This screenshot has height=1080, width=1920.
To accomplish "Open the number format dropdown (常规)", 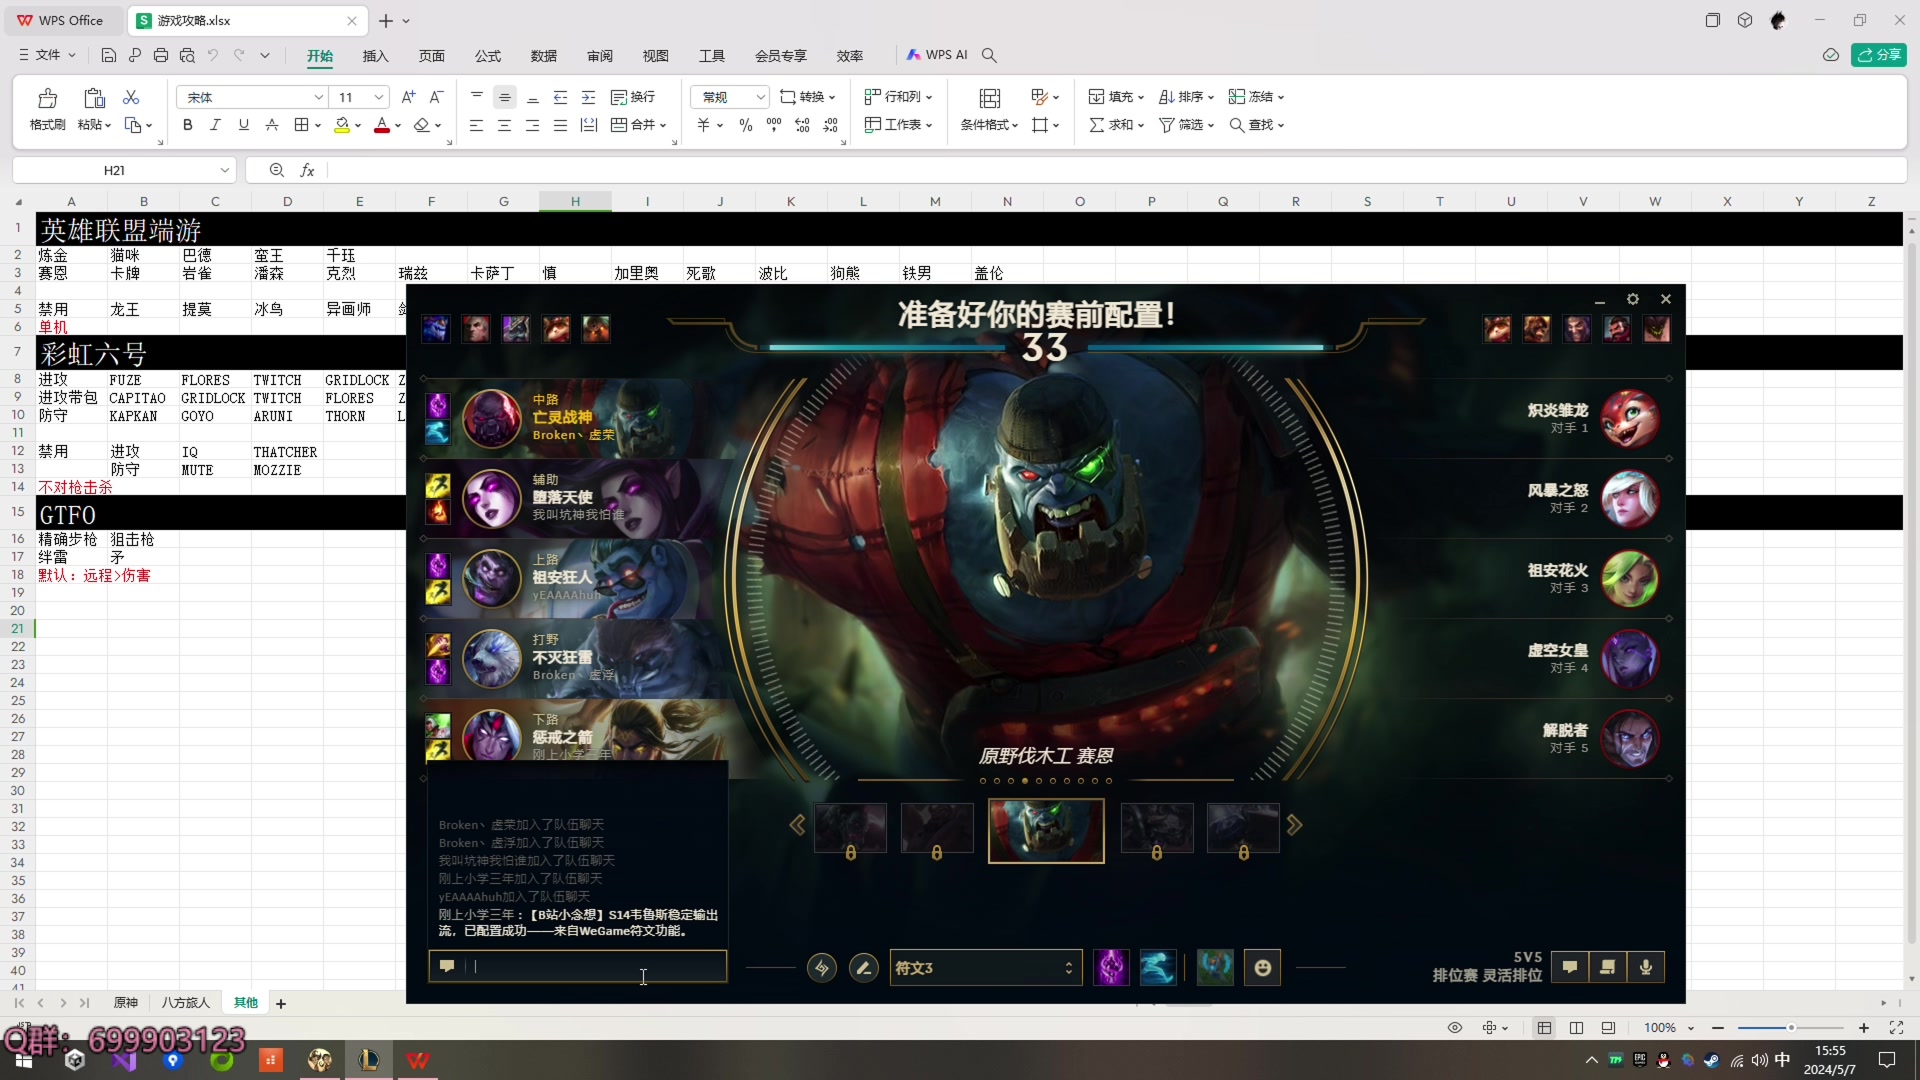I will point(761,97).
